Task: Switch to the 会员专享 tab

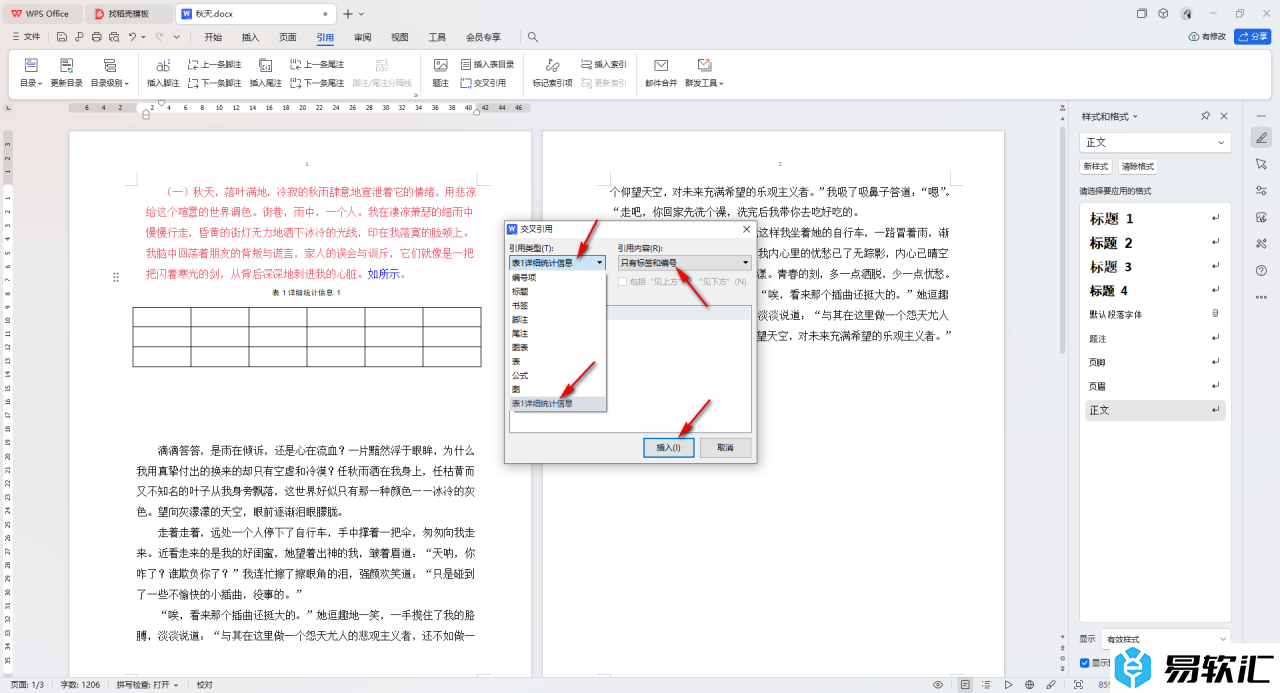Action: click(x=483, y=37)
